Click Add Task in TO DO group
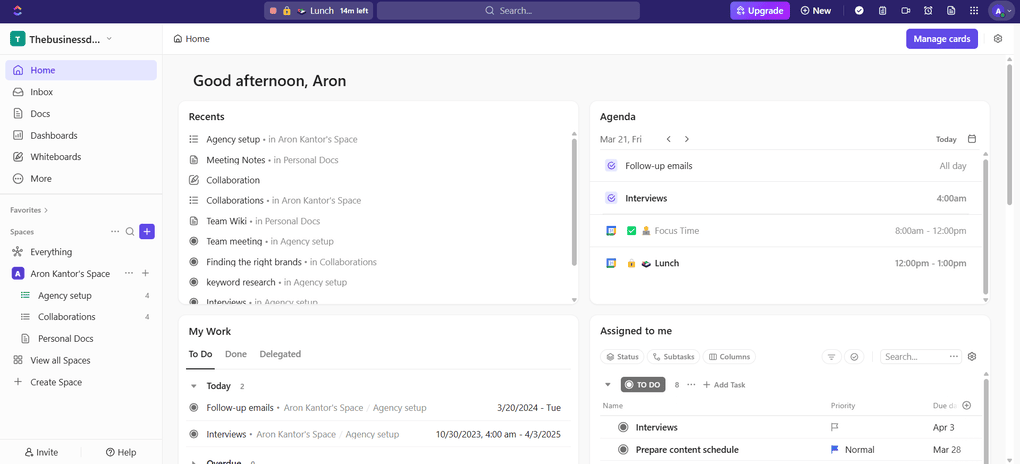 pos(724,385)
